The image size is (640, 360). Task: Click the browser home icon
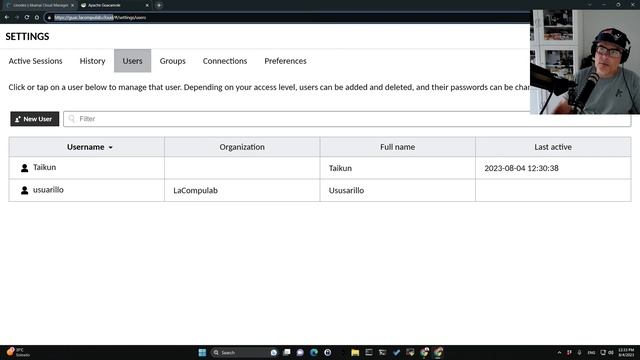(37, 17)
